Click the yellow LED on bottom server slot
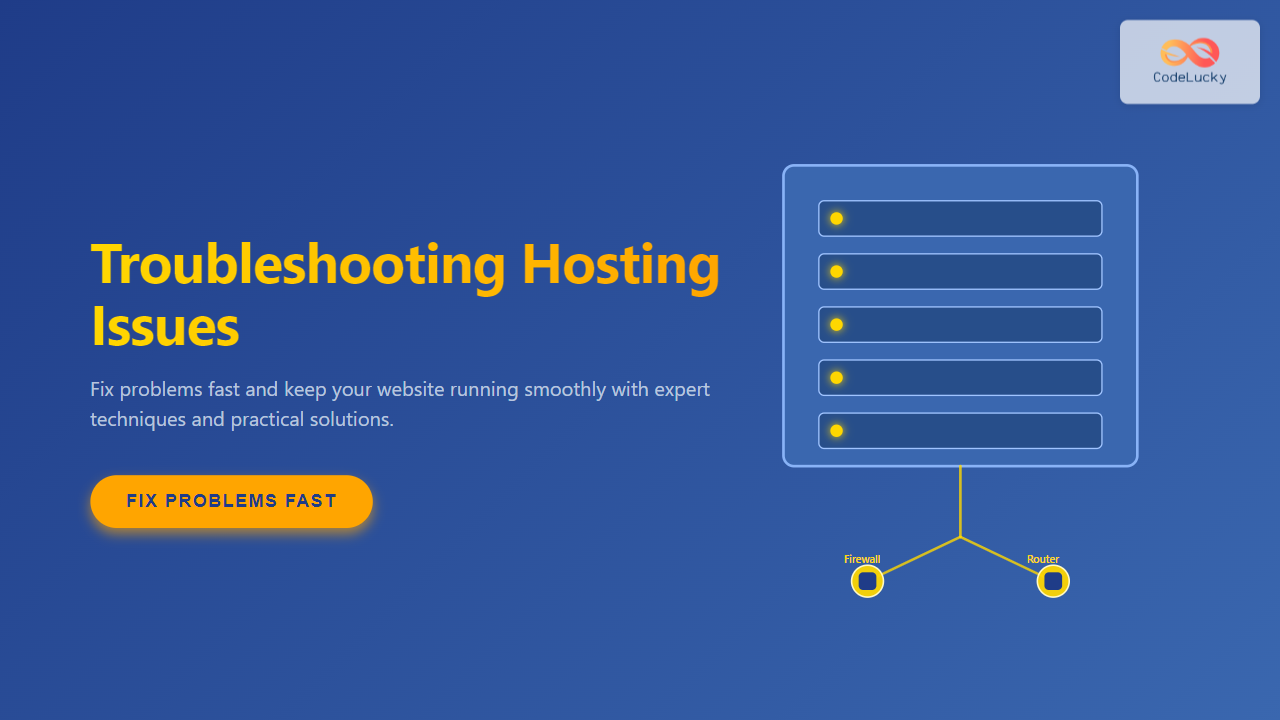Image resolution: width=1280 pixels, height=720 pixels. 836,431
